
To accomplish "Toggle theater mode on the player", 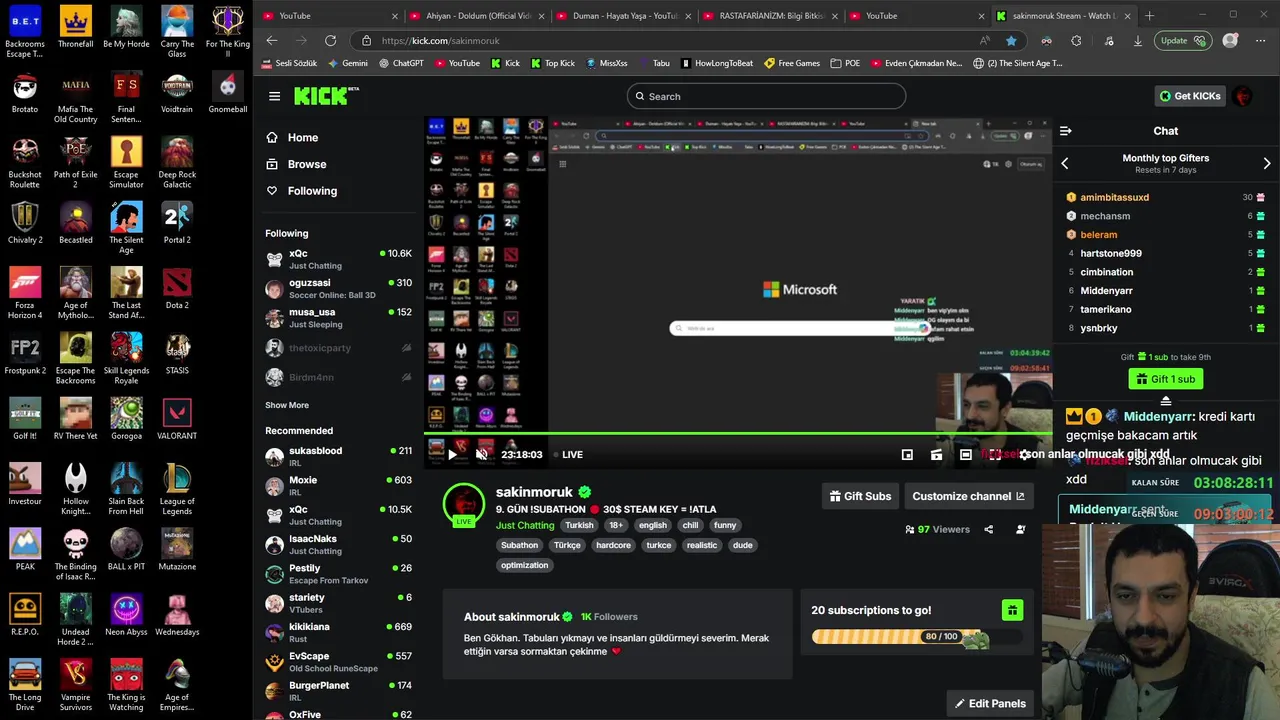I will [x=965, y=454].
